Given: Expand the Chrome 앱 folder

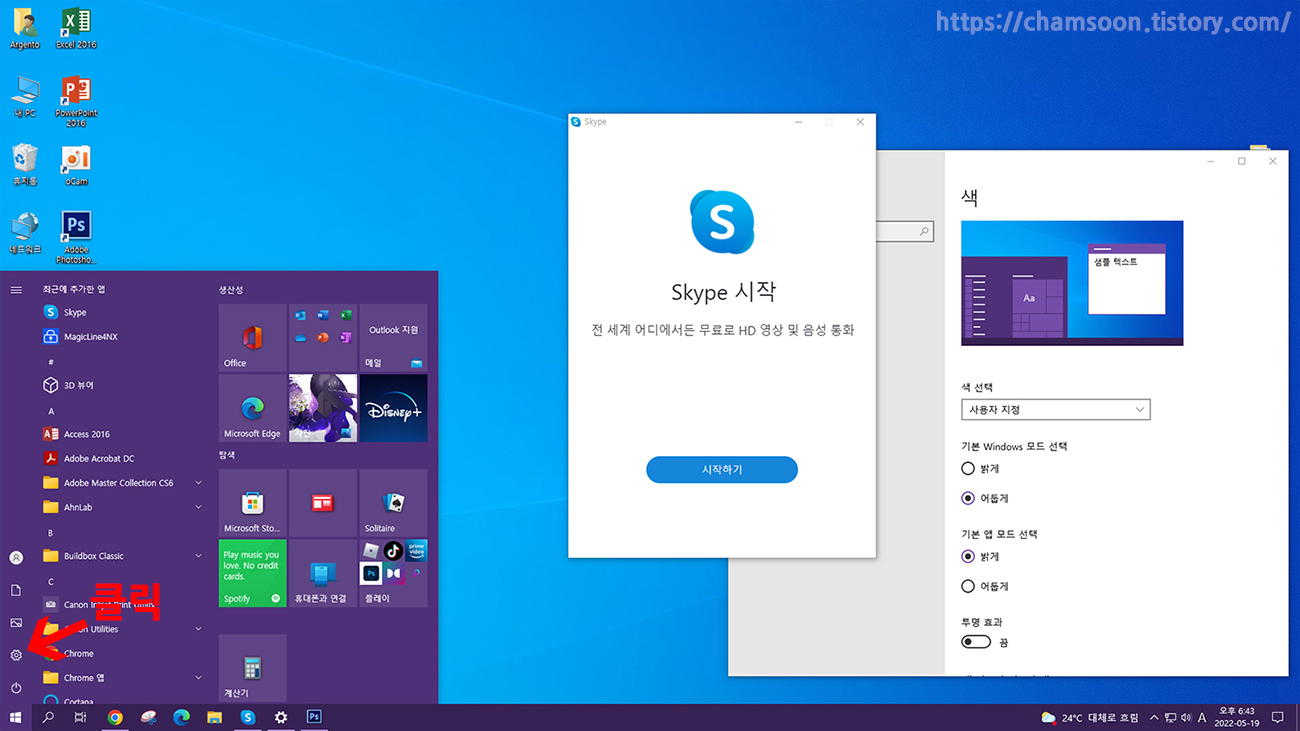Looking at the screenshot, I should [x=120, y=678].
